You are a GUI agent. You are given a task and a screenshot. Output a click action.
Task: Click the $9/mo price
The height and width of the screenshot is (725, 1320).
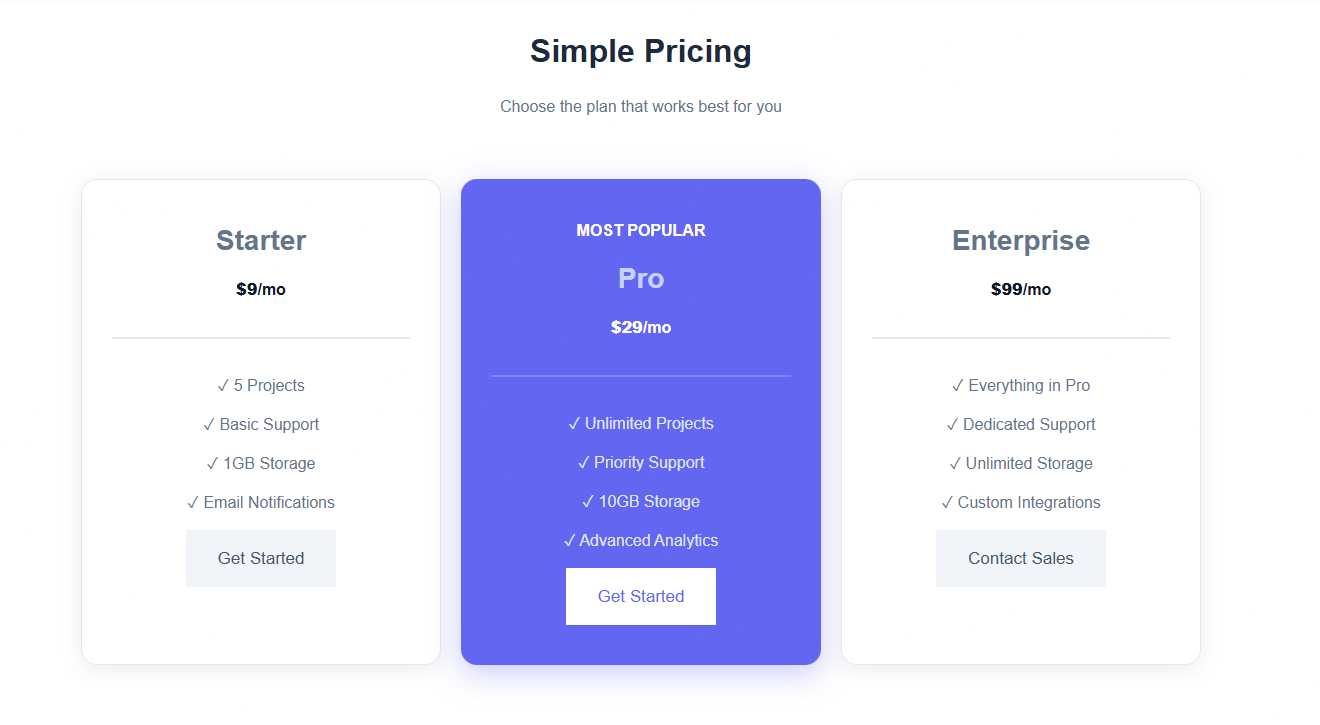pos(261,290)
